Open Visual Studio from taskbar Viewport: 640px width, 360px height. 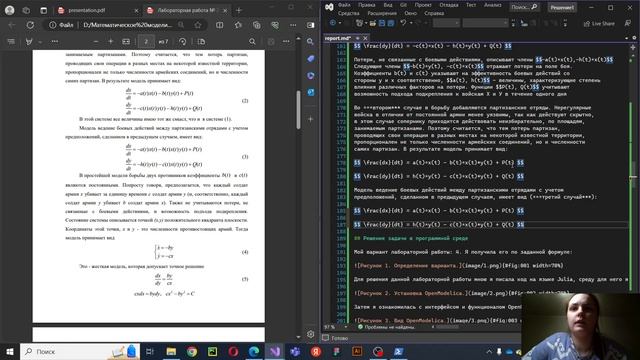274,351
